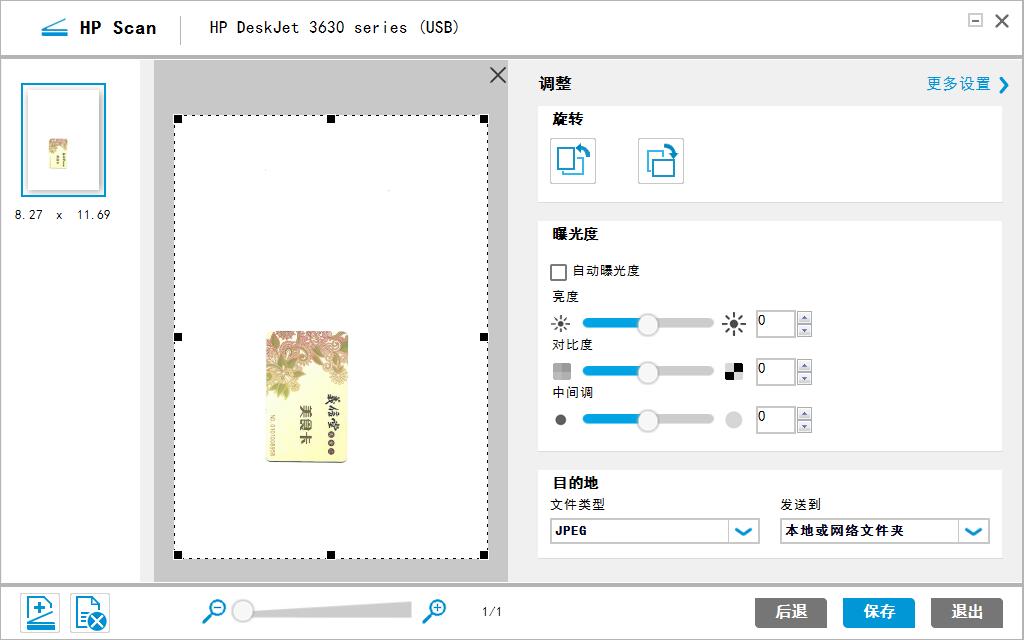Viewport: 1024px width, 640px height.
Task: Click the high contrast checker icon
Action: click(x=734, y=372)
